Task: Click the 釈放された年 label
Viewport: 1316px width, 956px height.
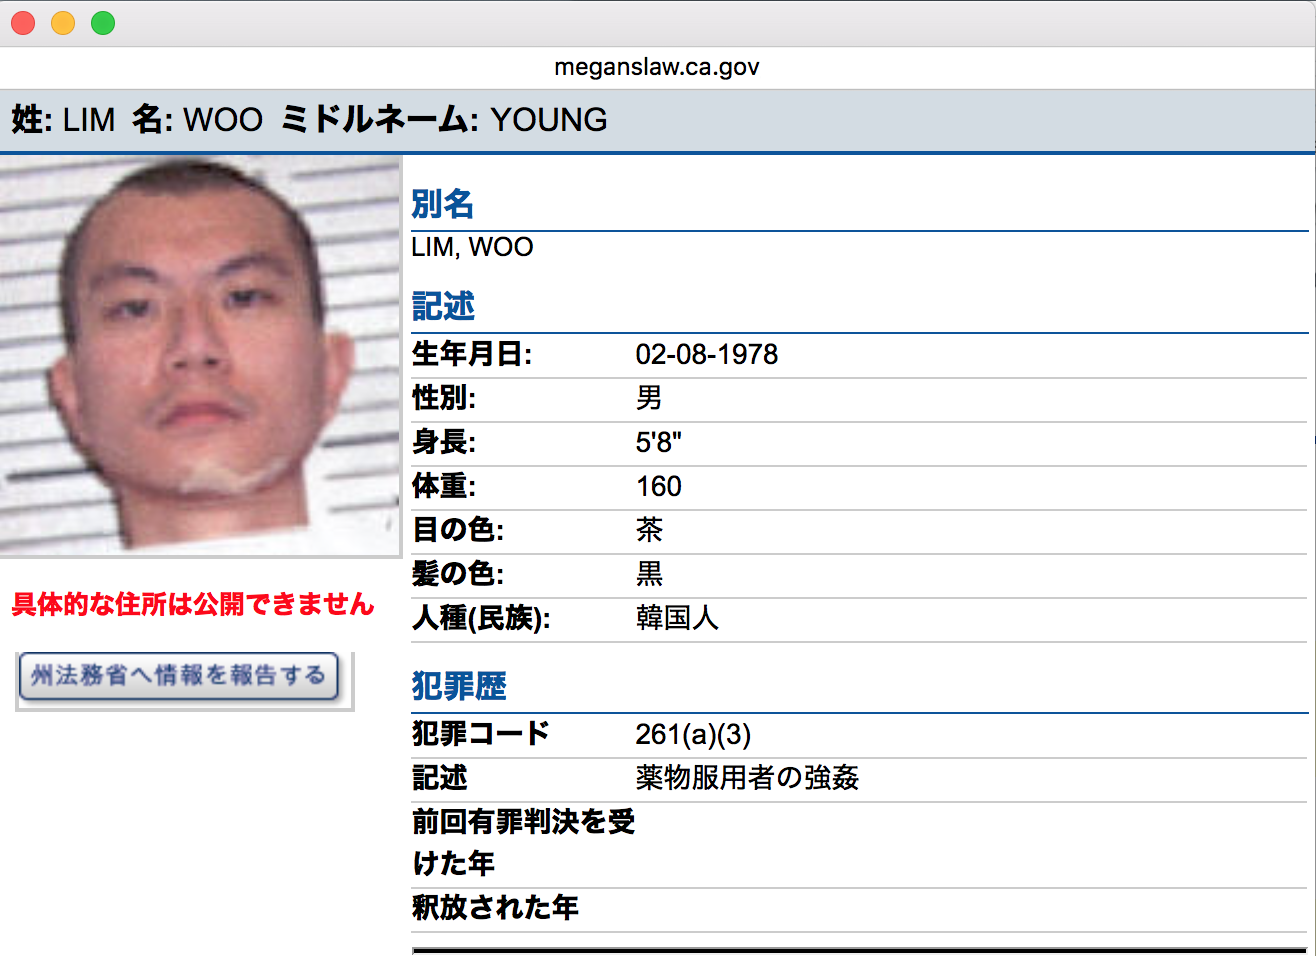Action: point(495,908)
